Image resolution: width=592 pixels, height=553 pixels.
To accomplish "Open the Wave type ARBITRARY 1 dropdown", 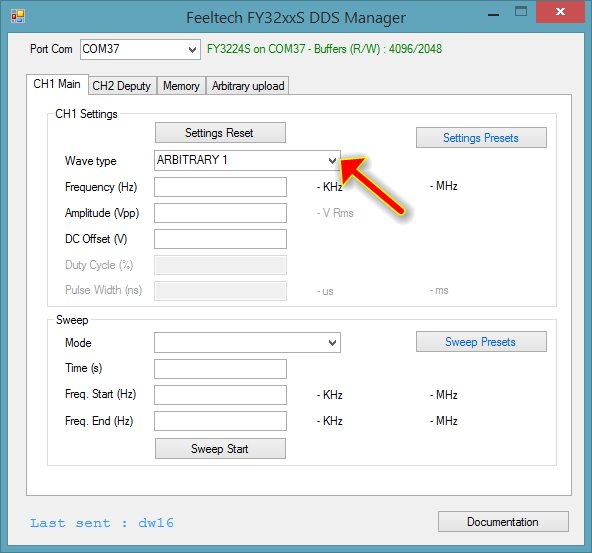I will click(x=247, y=160).
